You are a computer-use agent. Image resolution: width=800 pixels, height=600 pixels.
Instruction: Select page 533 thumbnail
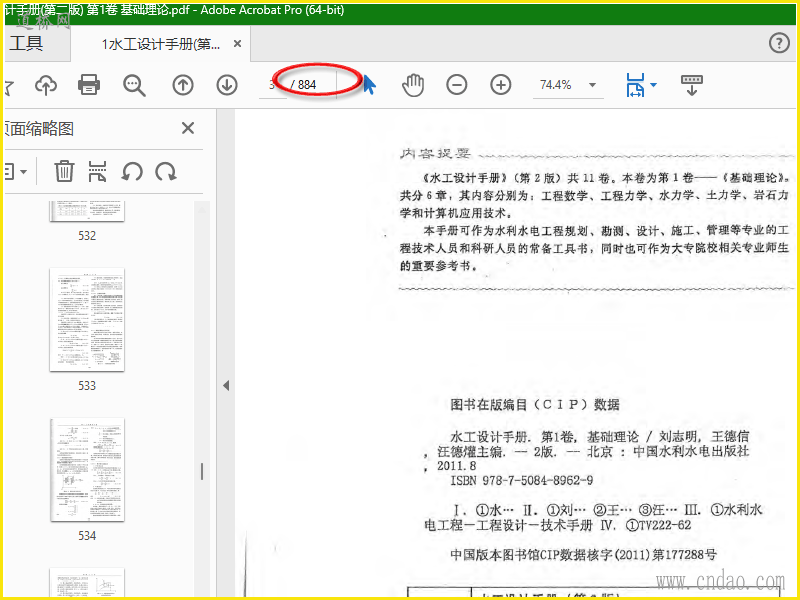pos(87,320)
